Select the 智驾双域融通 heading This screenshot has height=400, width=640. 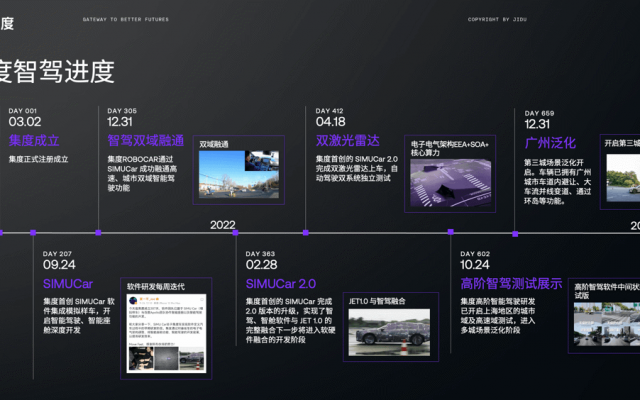coord(146,140)
